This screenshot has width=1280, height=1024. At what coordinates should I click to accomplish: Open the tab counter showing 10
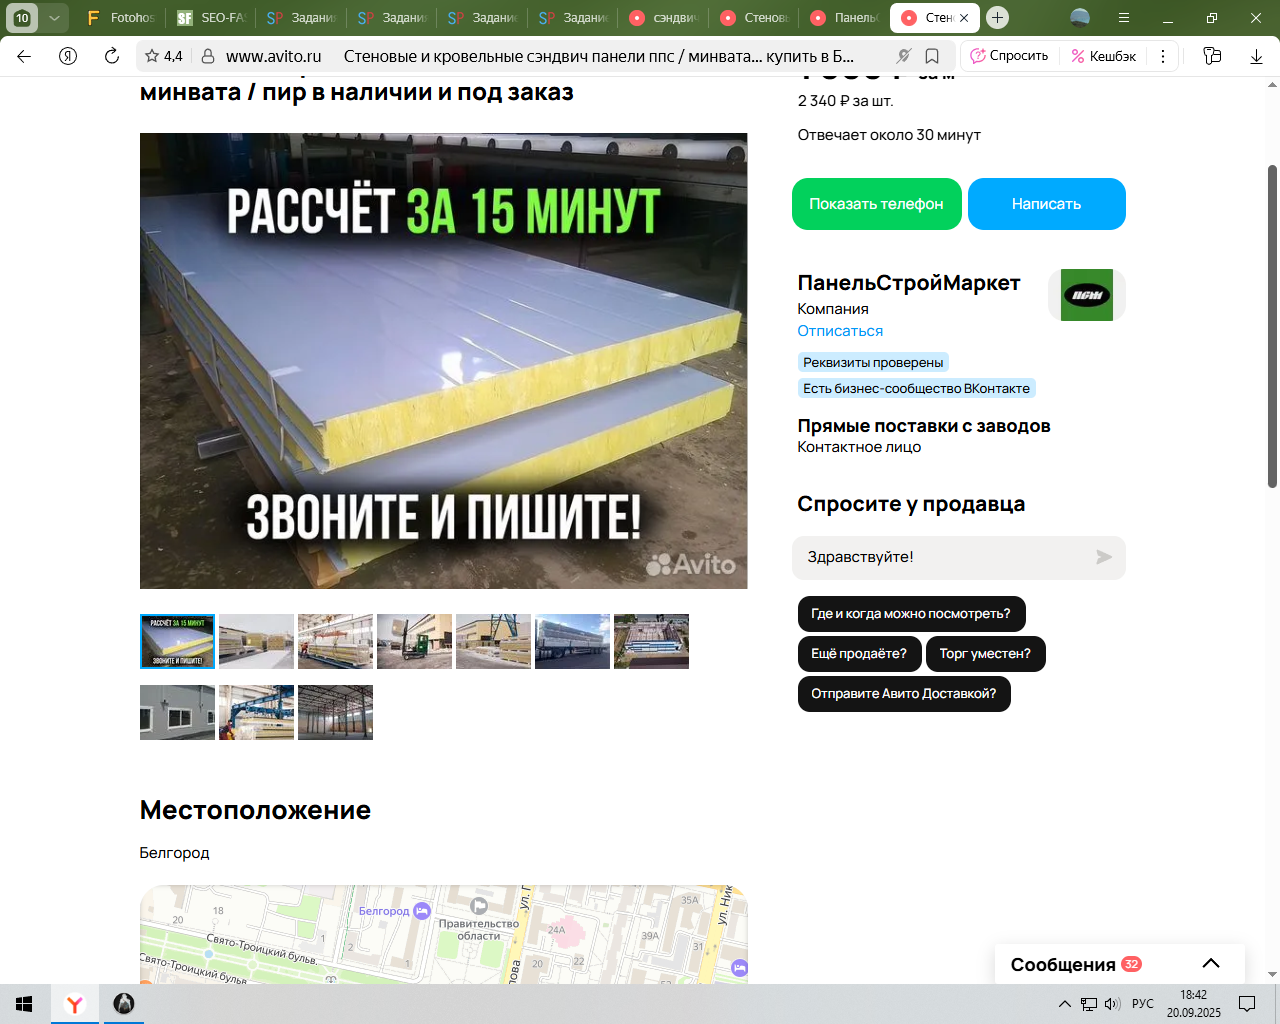point(22,17)
